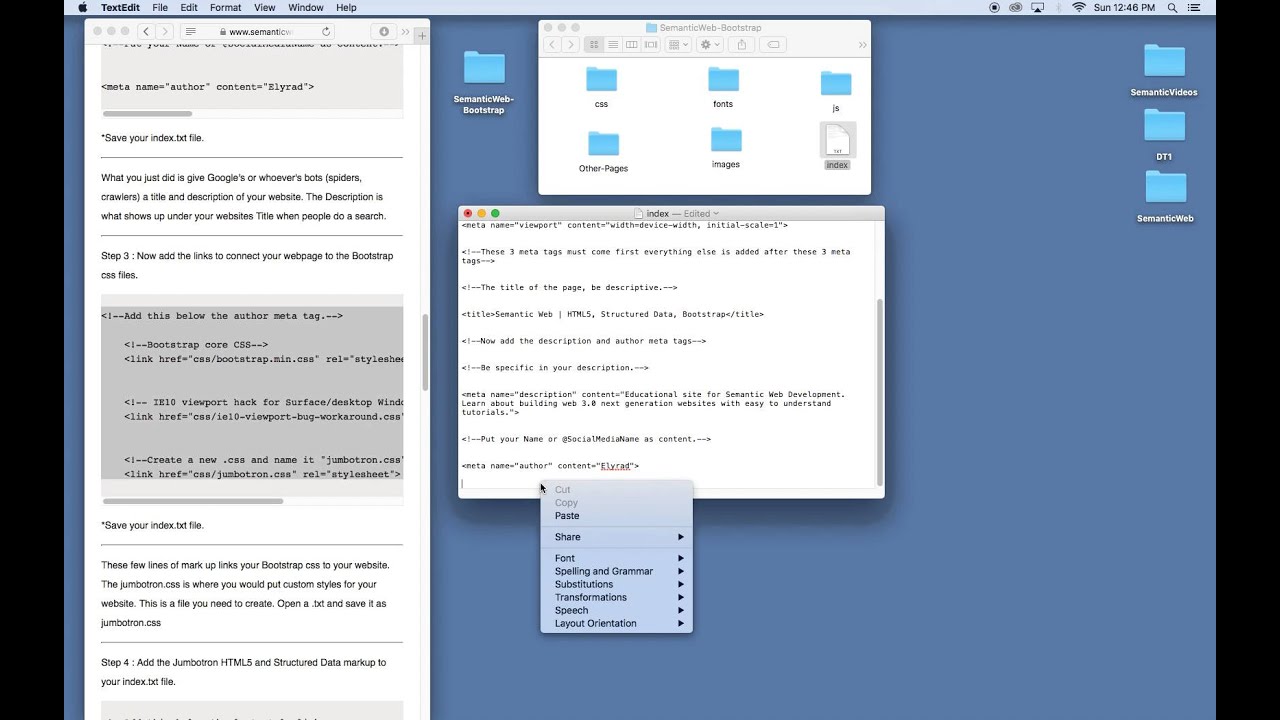Open Finder Action gear menu
This screenshot has height=720, width=1280.
(x=710, y=44)
